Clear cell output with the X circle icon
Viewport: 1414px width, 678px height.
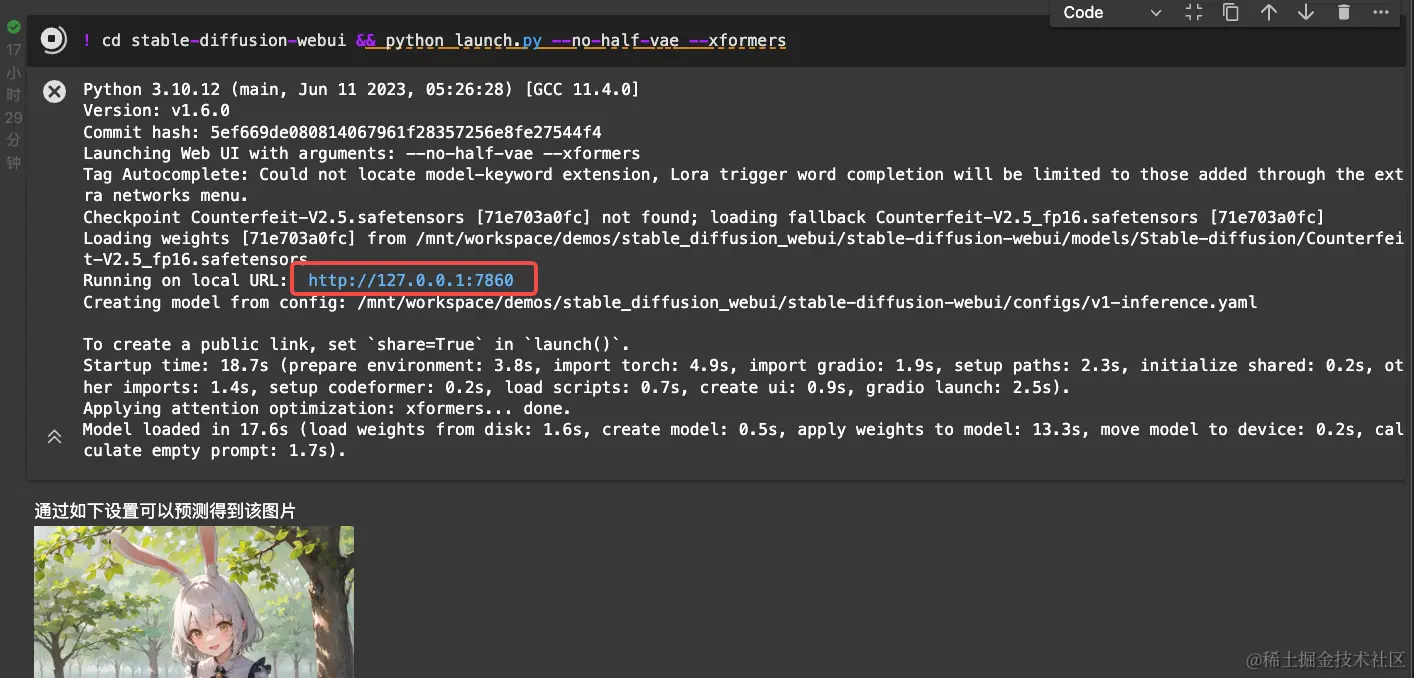pos(54,92)
